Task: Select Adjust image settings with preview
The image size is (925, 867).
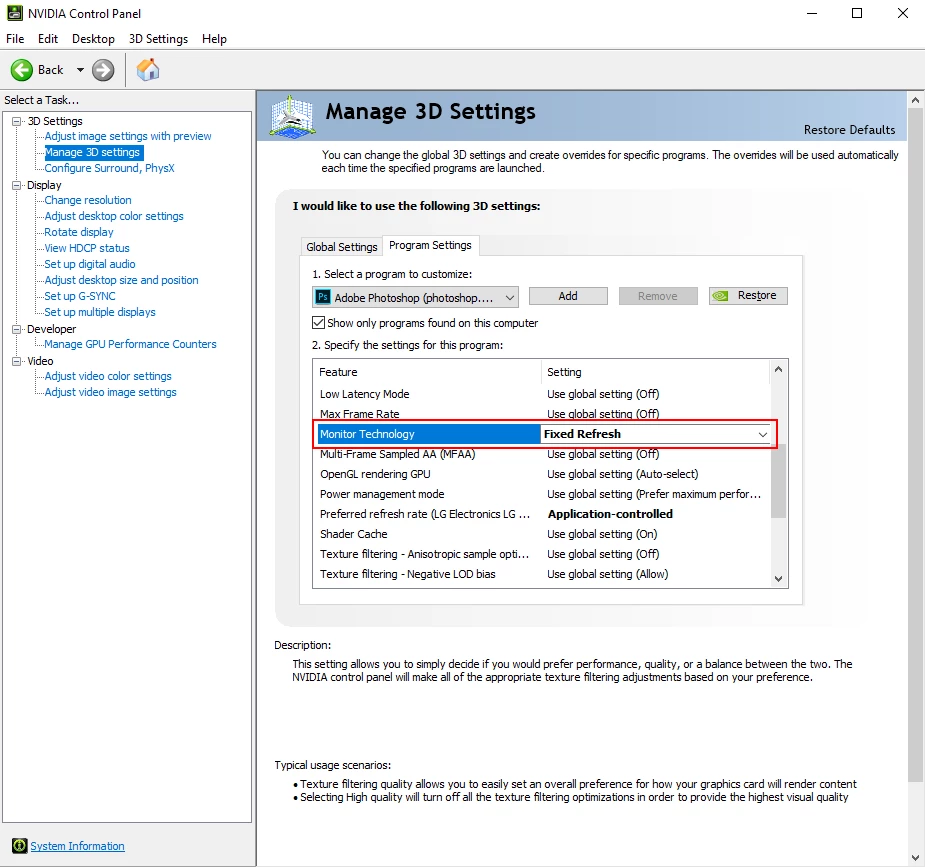Action: pyautogui.click(x=128, y=136)
